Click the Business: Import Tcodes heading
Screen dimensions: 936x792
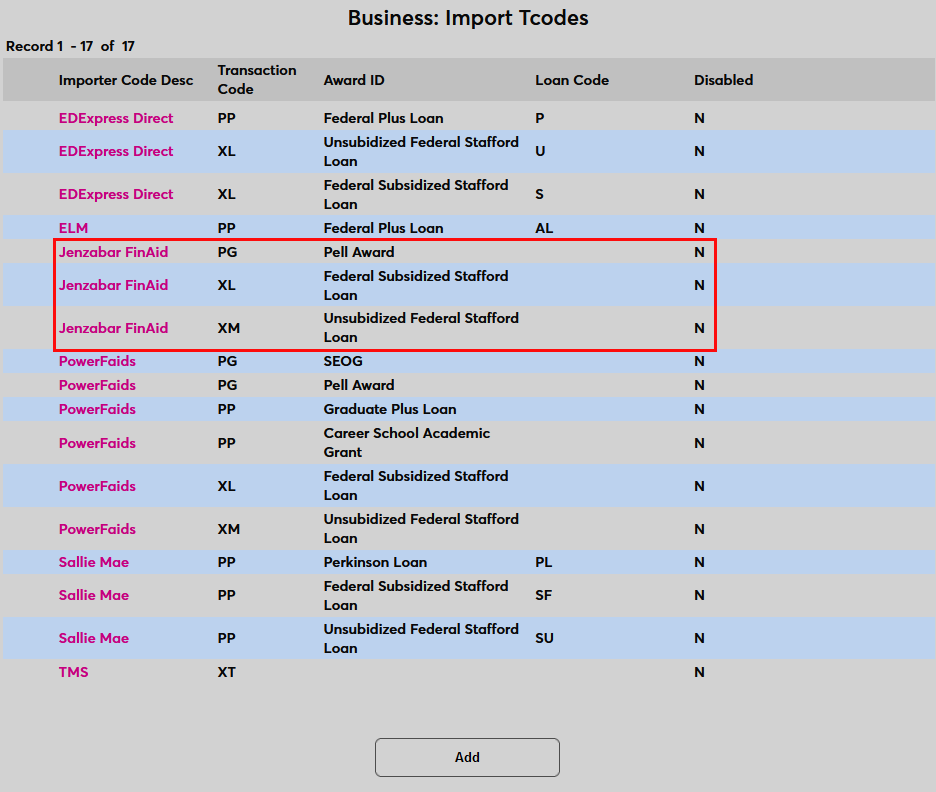468,18
